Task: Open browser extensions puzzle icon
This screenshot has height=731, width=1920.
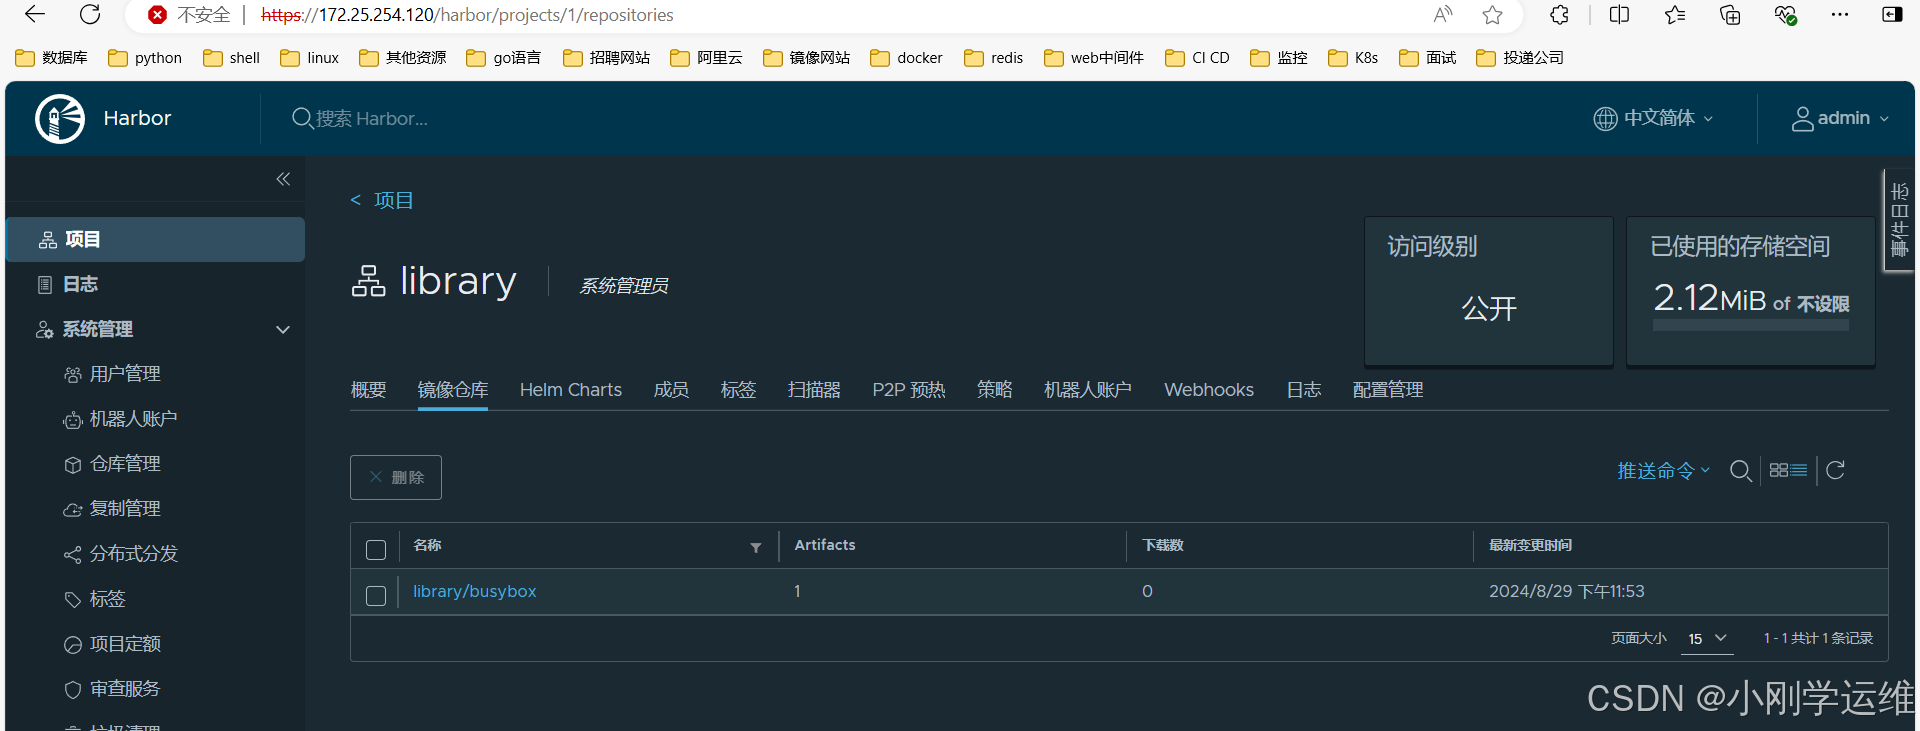Action: tap(1559, 14)
